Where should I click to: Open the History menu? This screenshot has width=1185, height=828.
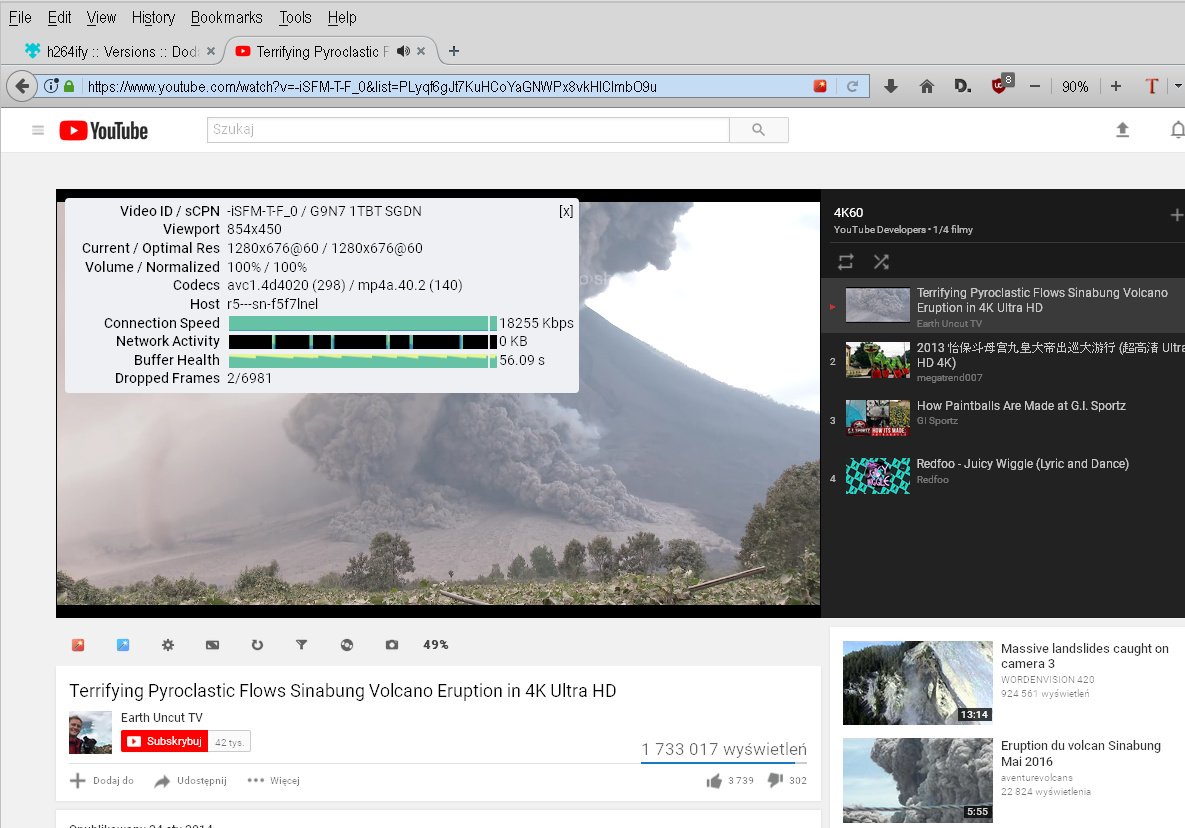click(x=153, y=17)
